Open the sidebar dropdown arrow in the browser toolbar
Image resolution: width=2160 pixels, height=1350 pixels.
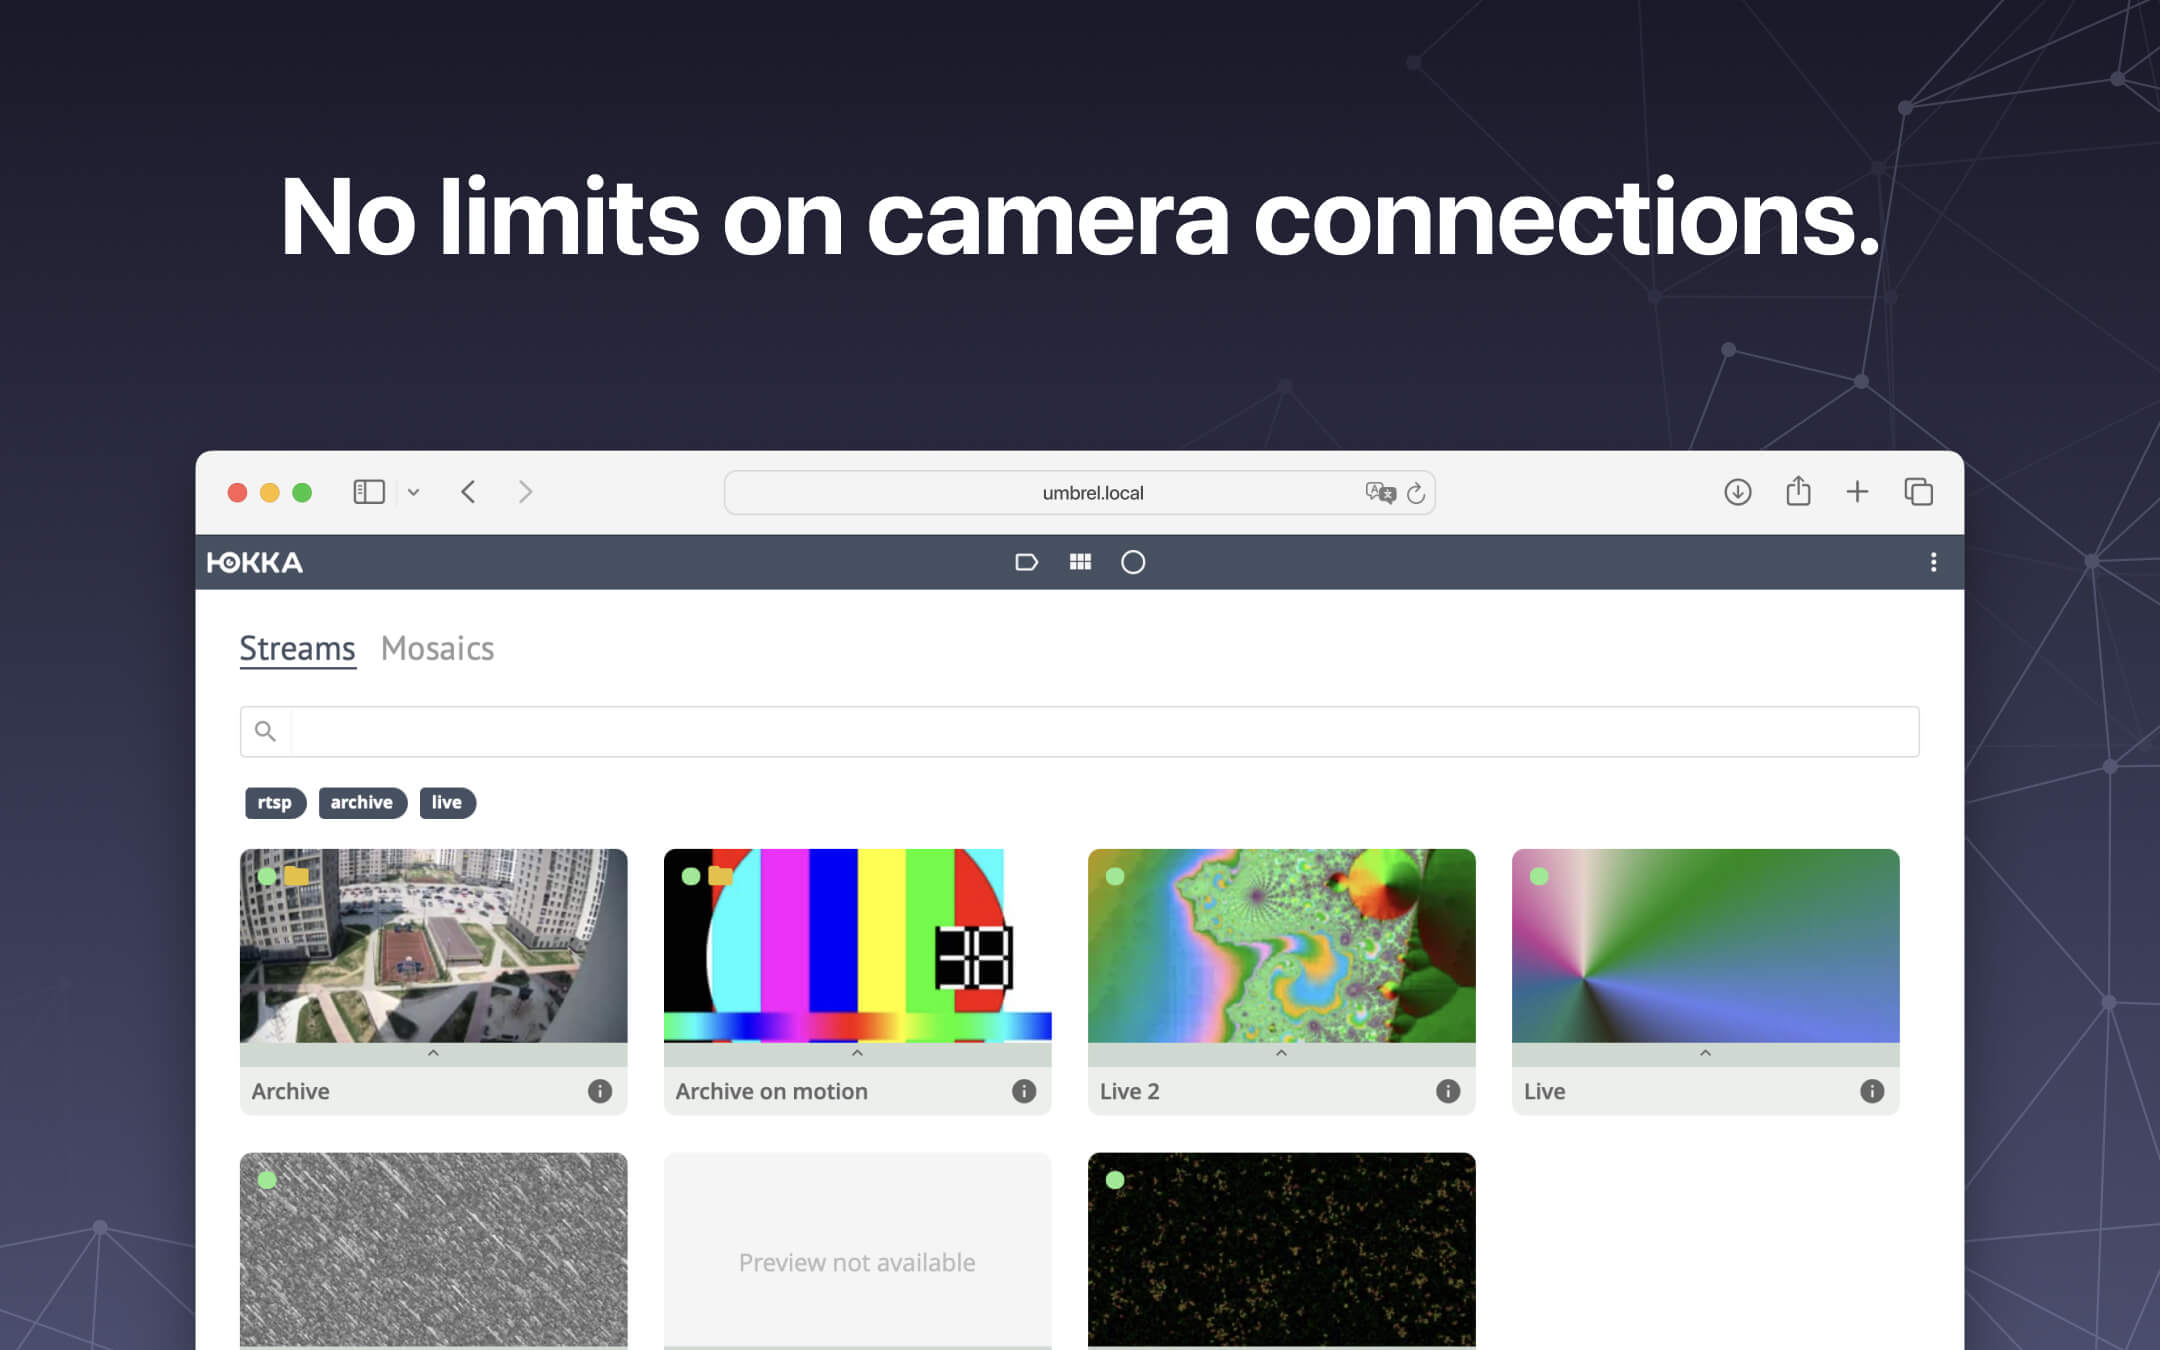click(414, 491)
